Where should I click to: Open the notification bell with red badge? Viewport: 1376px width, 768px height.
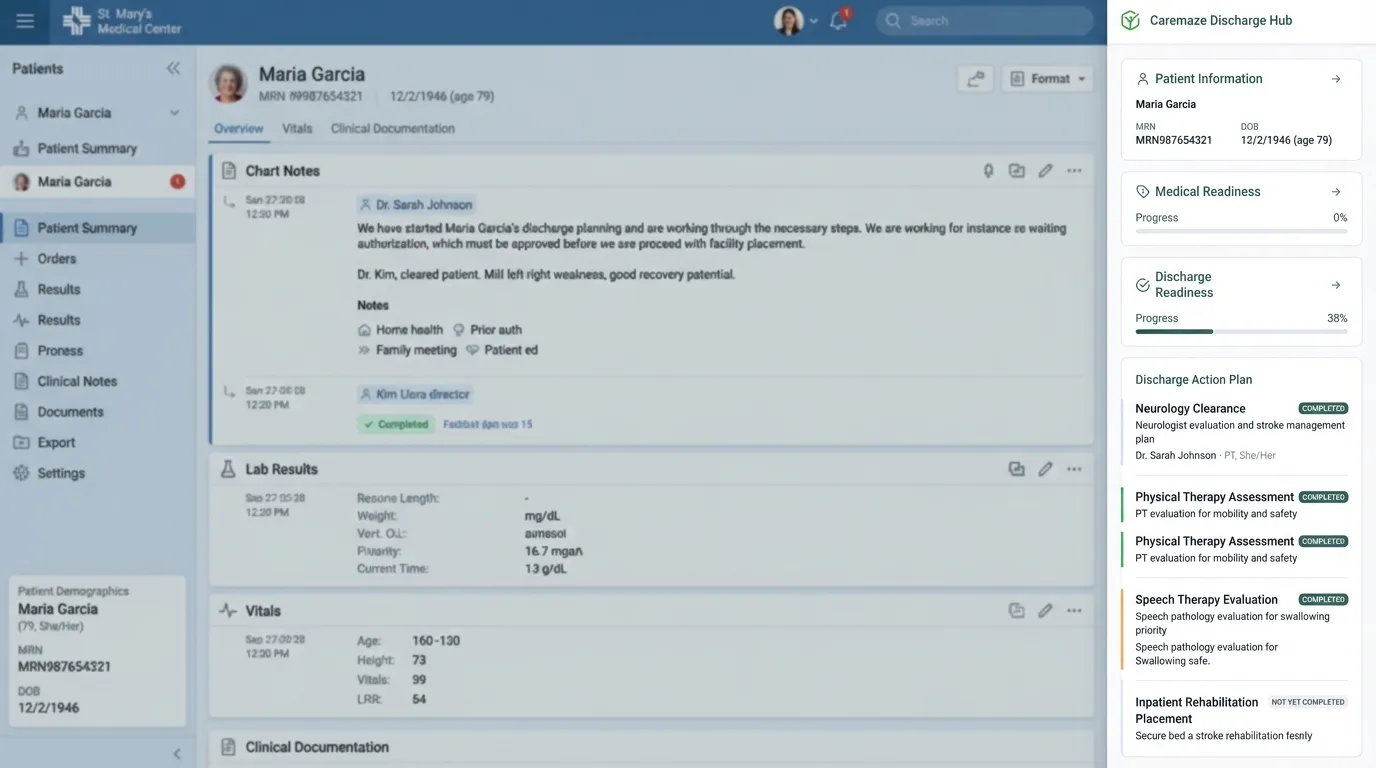point(838,20)
